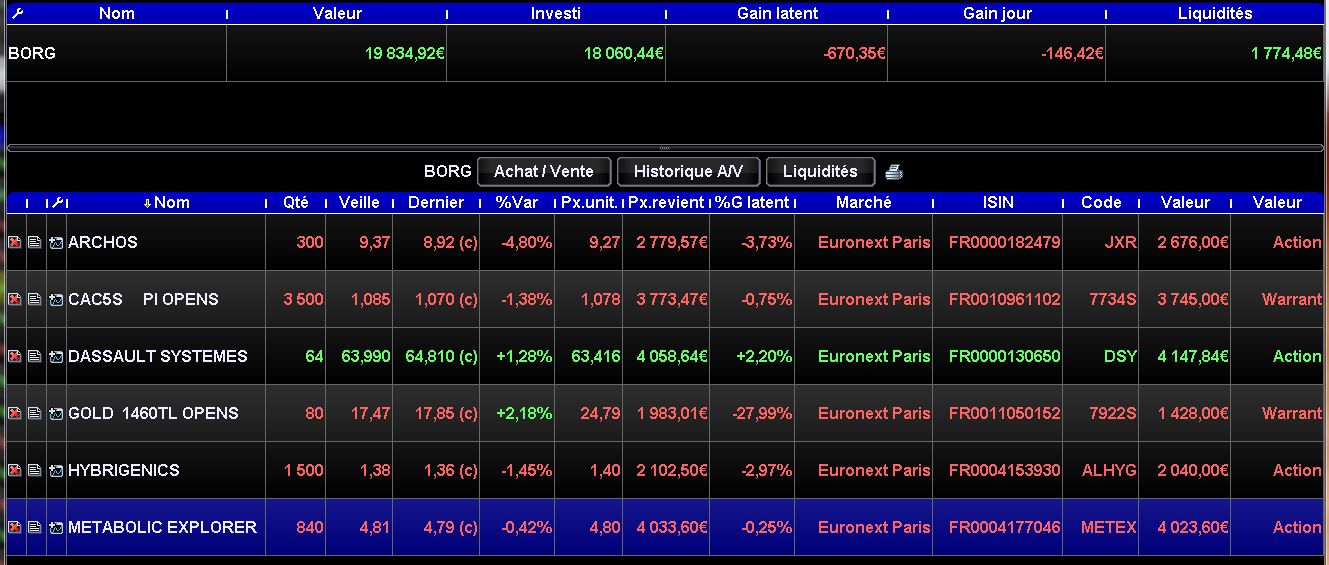Sort positions by the Nom column header
The height and width of the screenshot is (565, 1329).
[x=166, y=202]
